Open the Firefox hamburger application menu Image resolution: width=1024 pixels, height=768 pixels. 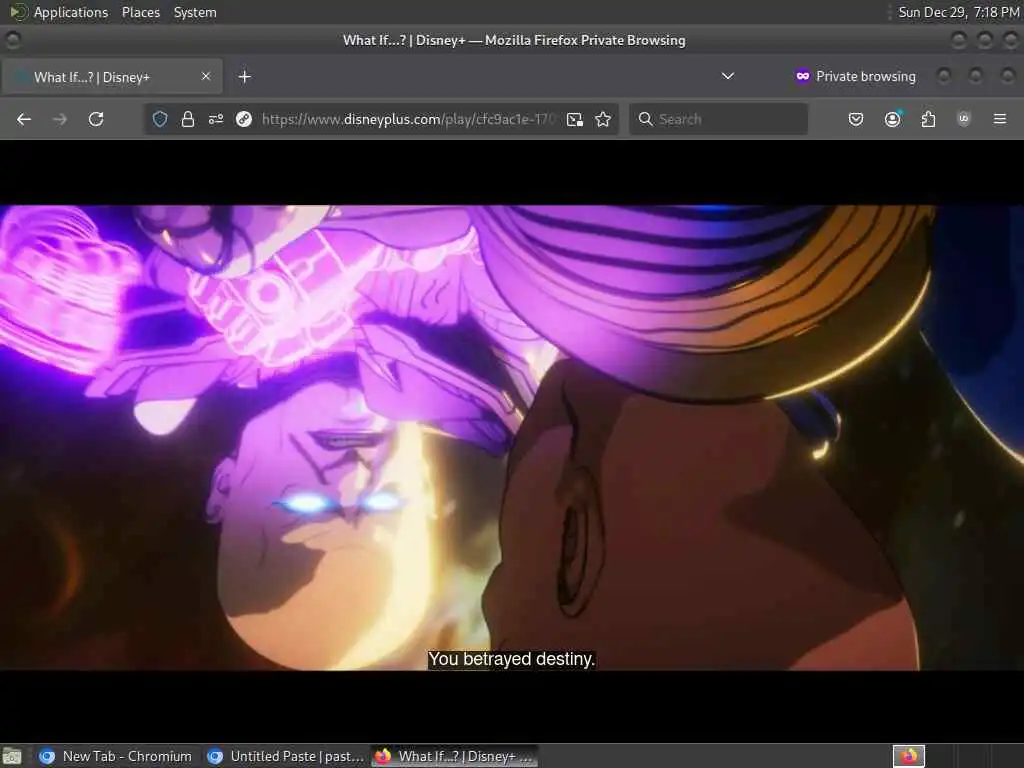click(x=1000, y=119)
